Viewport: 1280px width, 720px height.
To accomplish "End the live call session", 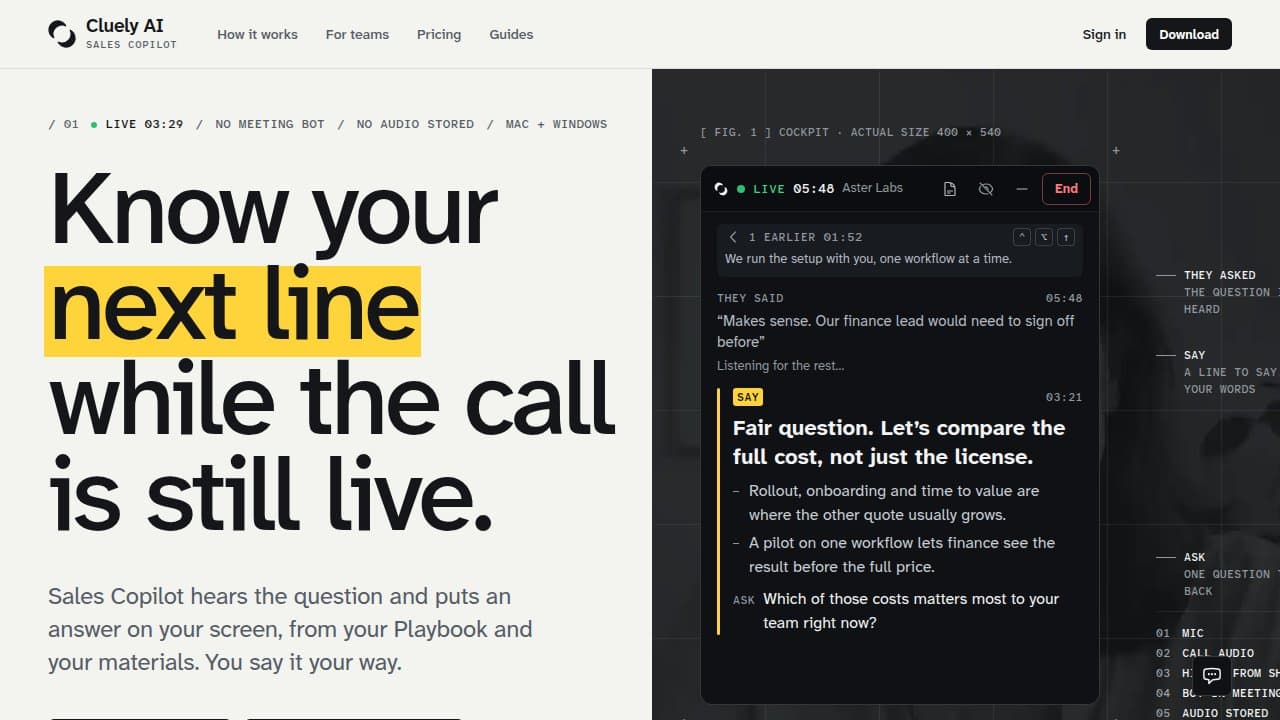I will pyautogui.click(x=1066, y=189).
